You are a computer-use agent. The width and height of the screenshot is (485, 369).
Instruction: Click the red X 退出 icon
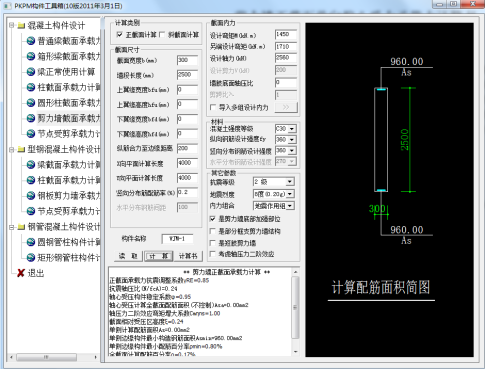pyautogui.click(x=21, y=273)
